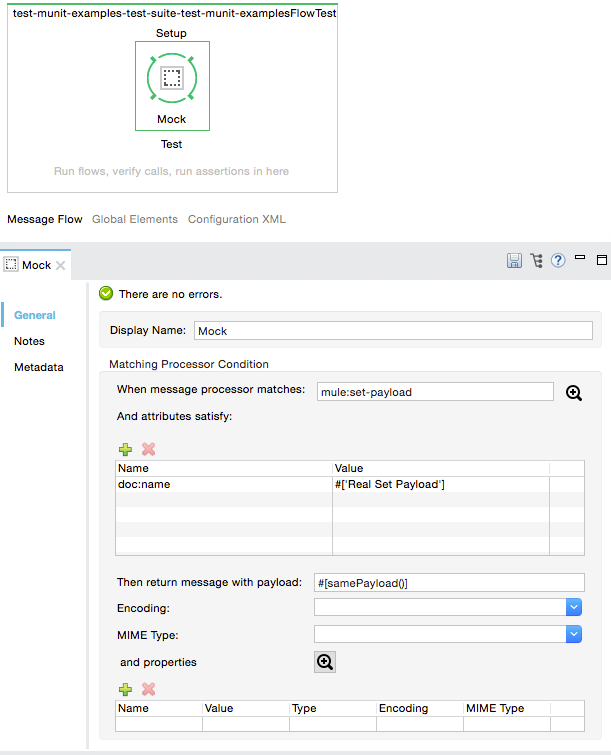Remove attribute using the upper red X

click(148, 450)
